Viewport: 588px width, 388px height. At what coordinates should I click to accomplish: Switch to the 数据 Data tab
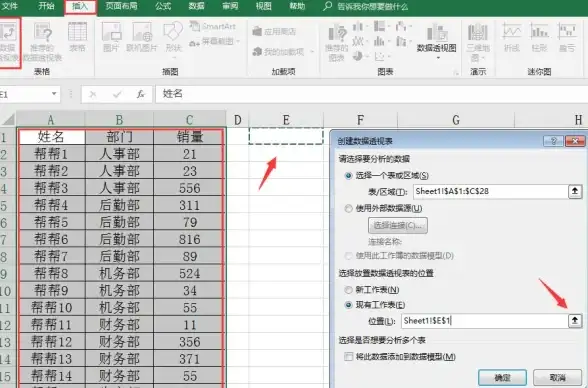(x=196, y=6)
